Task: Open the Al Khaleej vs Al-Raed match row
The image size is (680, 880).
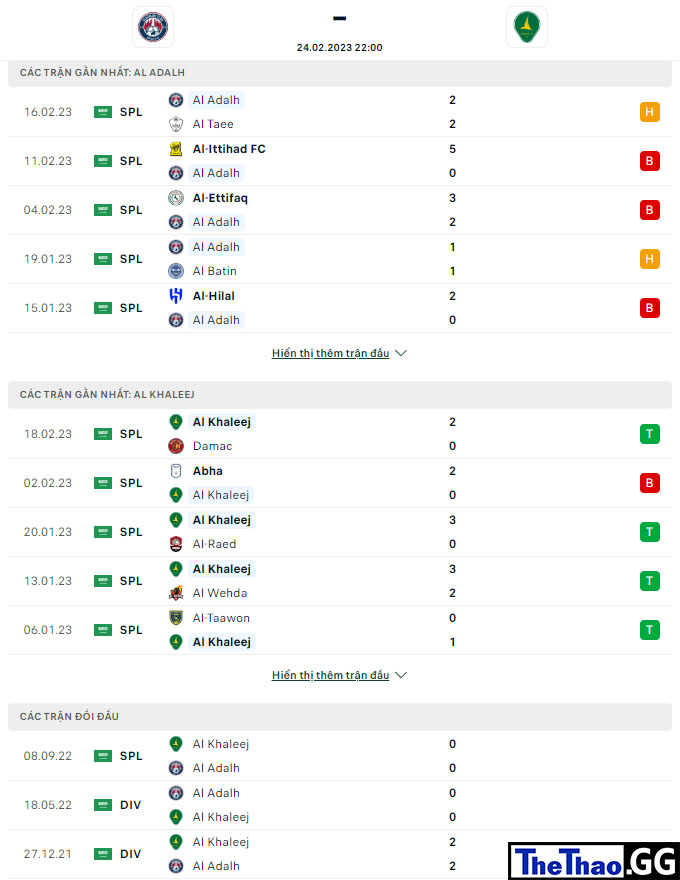Action: pyautogui.click(x=340, y=532)
